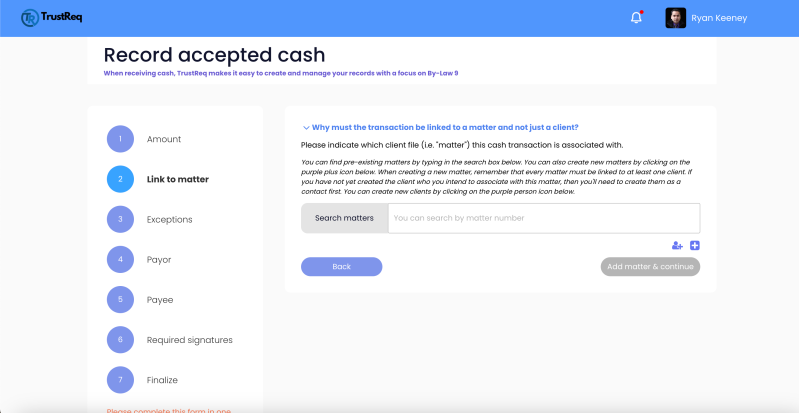Screen dimensions: 799x413
Task: Click the plus icon to create matter
Action: coord(695,246)
